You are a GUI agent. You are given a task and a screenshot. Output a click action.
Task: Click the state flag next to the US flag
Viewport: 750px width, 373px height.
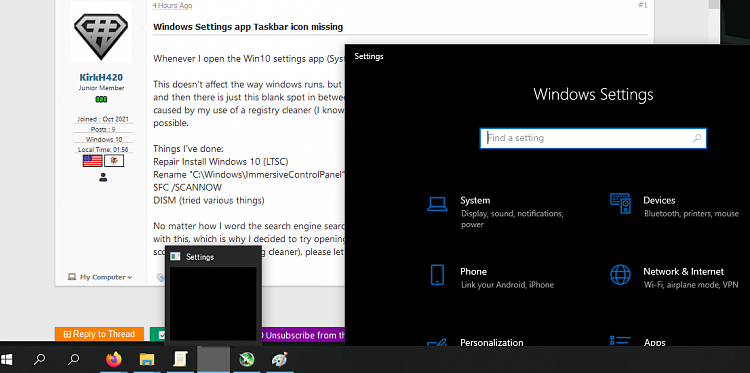(114, 161)
